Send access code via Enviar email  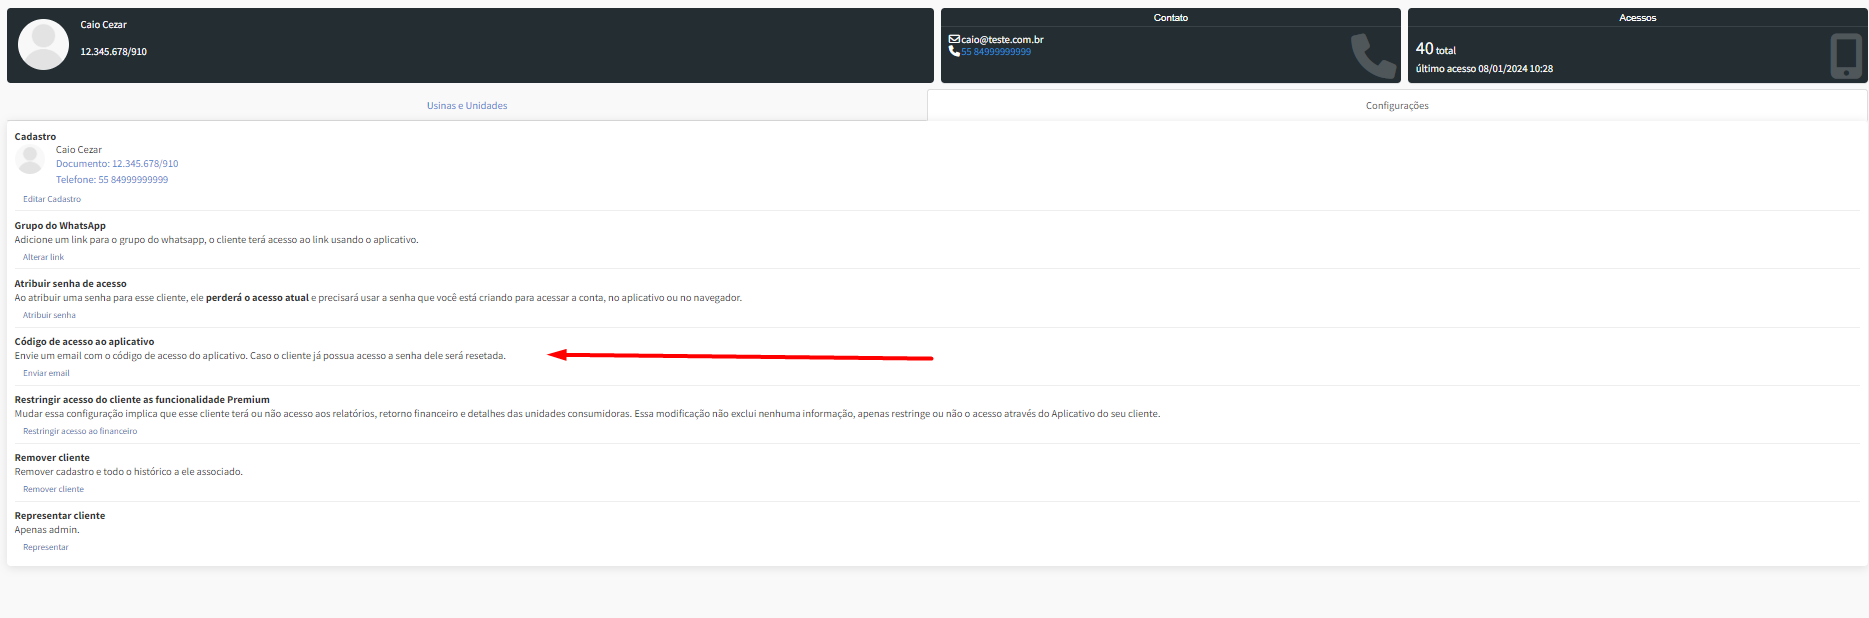pyautogui.click(x=46, y=373)
